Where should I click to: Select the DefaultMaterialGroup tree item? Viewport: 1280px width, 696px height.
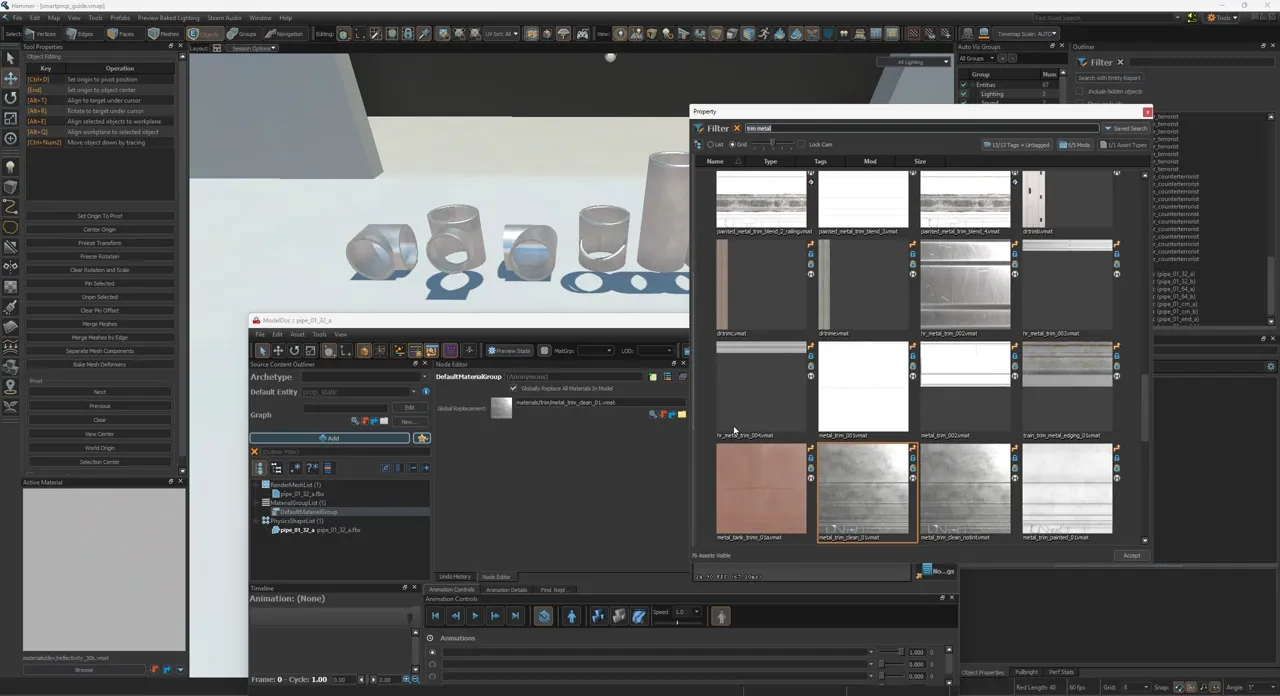tap(309, 512)
